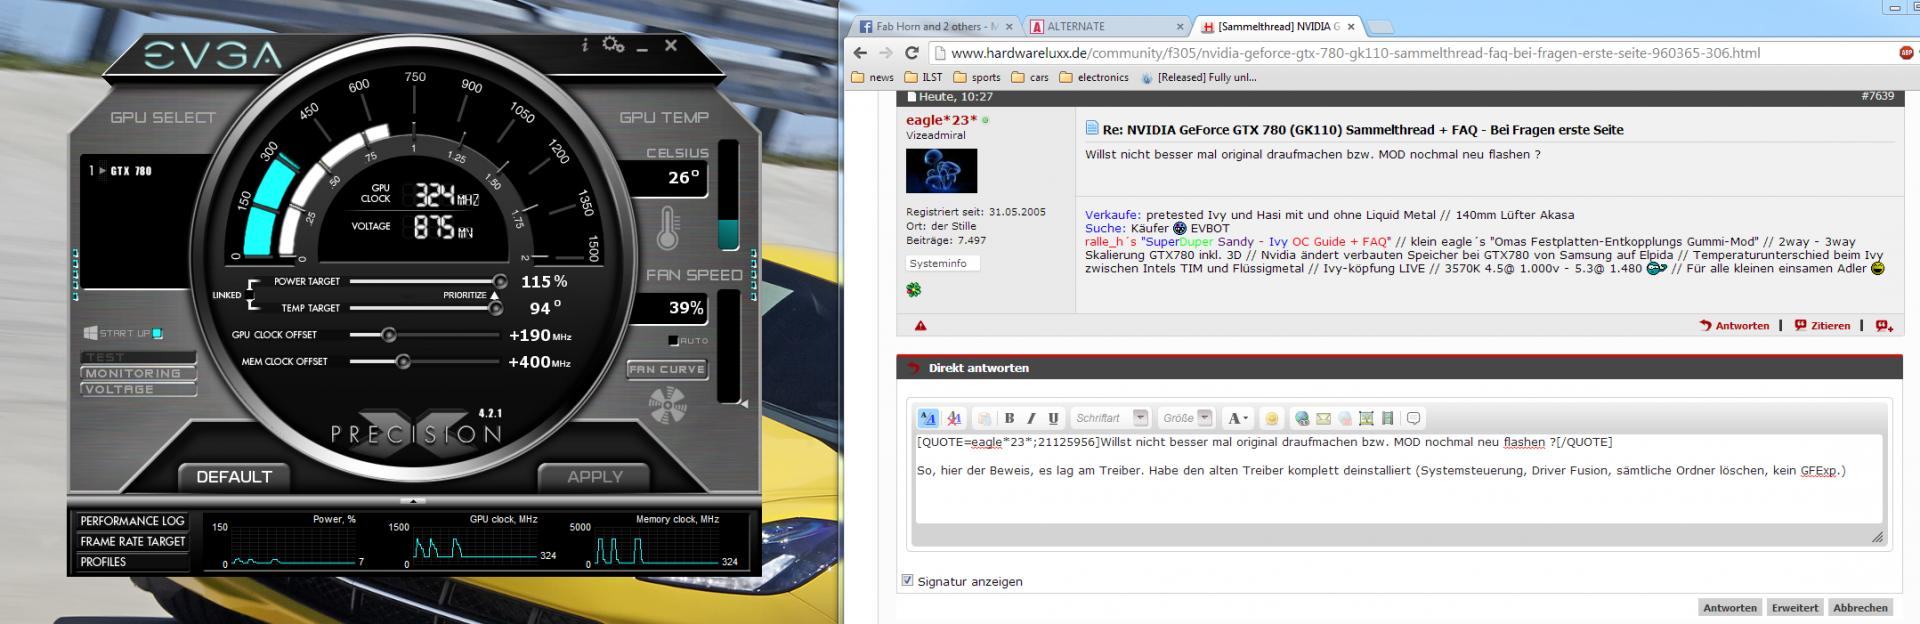Screen dimensions: 1920x624
Task: Insert email link with envelope icon
Action: (1323, 418)
